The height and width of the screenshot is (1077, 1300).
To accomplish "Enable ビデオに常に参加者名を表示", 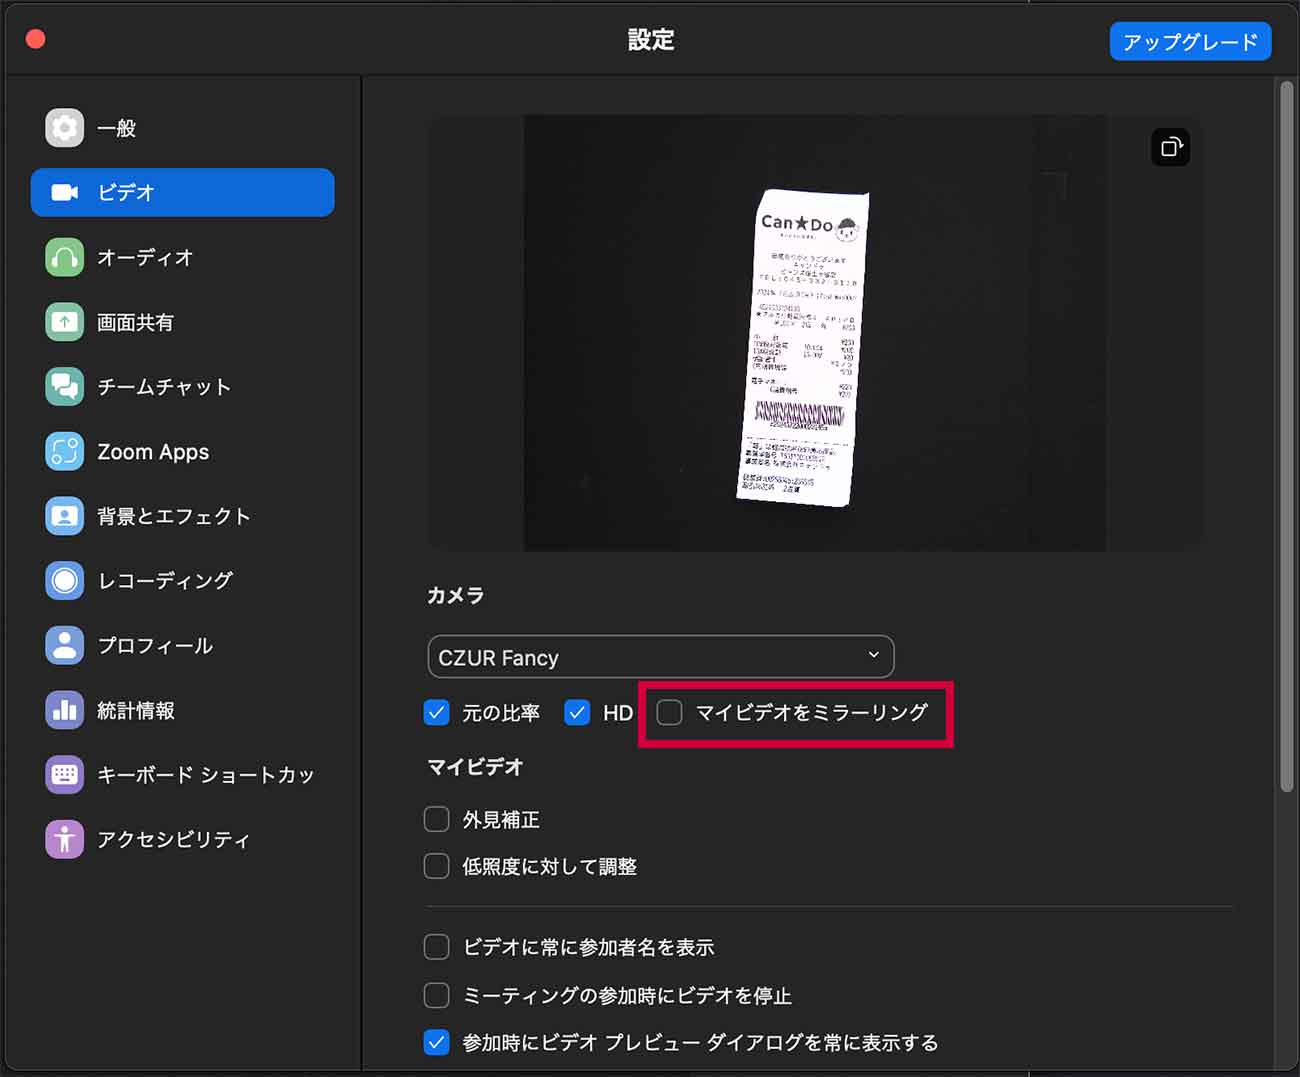I will [x=437, y=947].
